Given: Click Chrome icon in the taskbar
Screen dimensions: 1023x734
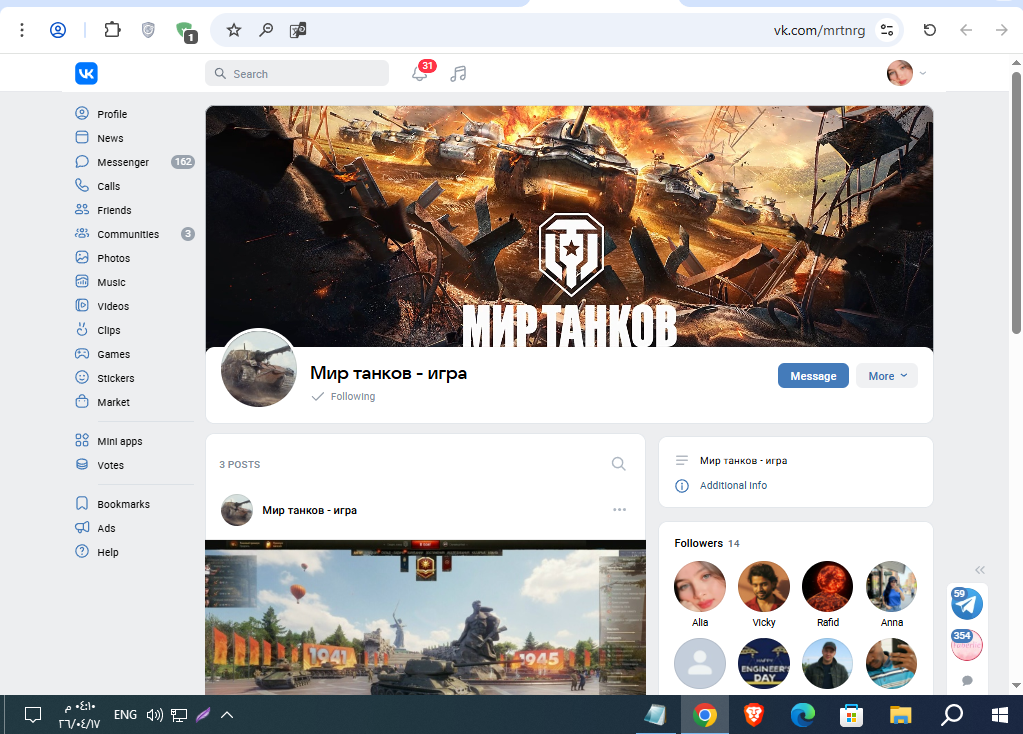Looking at the screenshot, I should [704, 715].
